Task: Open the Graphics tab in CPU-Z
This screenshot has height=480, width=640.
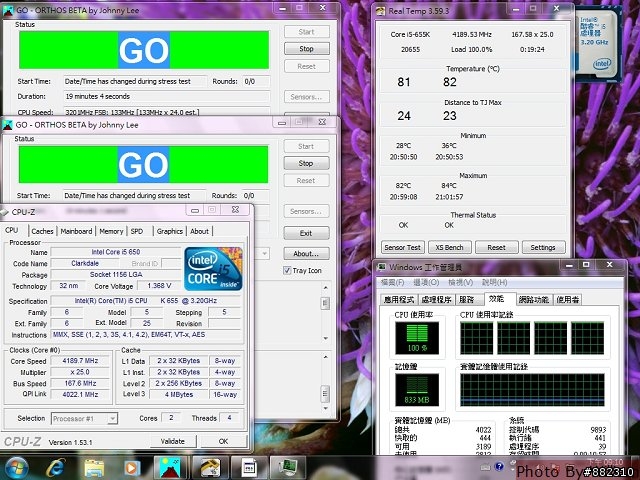Action: pyautogui.click(x=170, y=231)
